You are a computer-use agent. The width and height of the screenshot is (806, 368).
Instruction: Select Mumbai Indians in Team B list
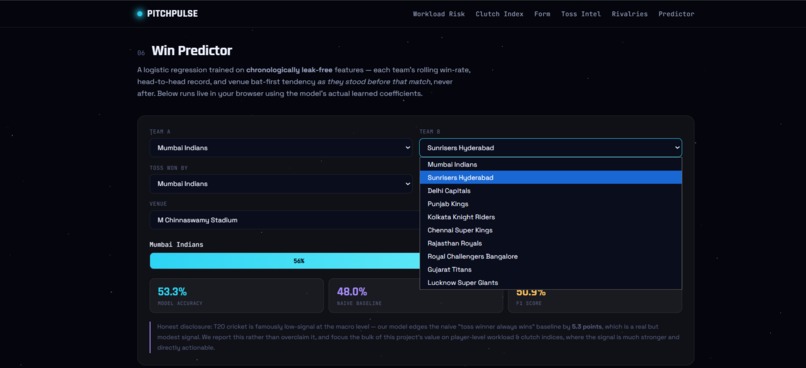pos(551,164)
